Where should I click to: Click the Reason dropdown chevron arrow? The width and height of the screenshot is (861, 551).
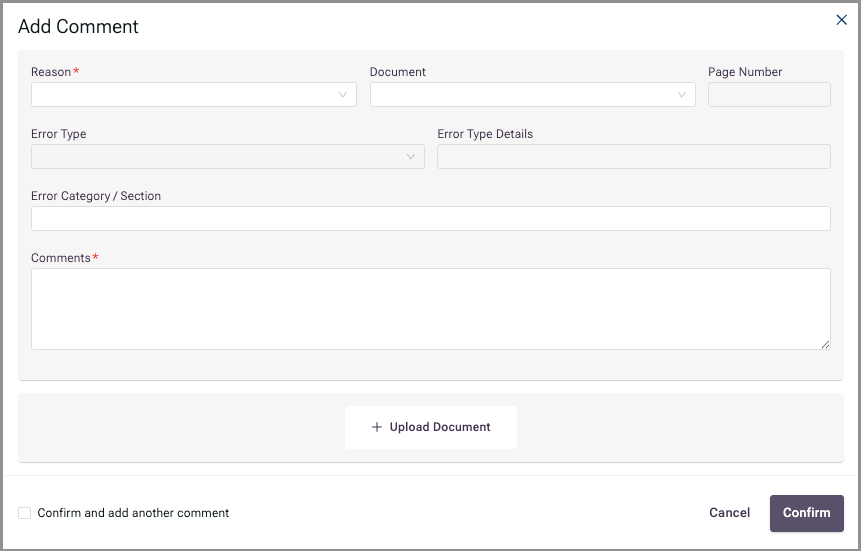tap(343, 94)
